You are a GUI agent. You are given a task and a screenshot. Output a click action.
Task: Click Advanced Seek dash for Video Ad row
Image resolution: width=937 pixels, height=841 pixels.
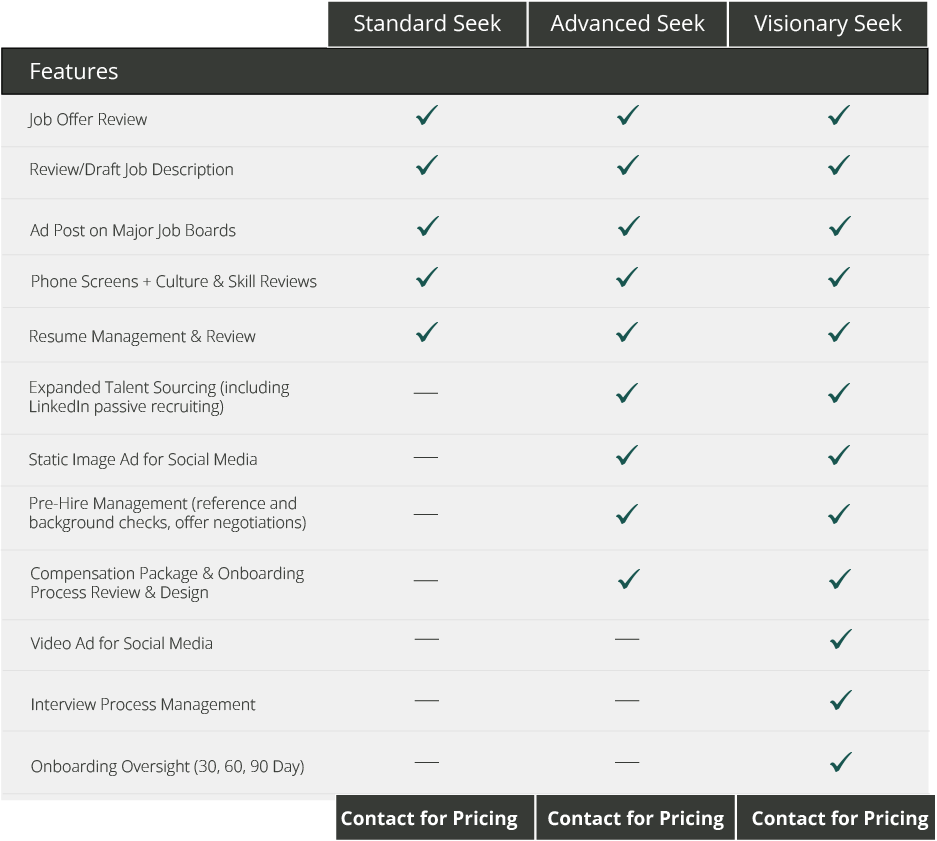tap(627, 640)
